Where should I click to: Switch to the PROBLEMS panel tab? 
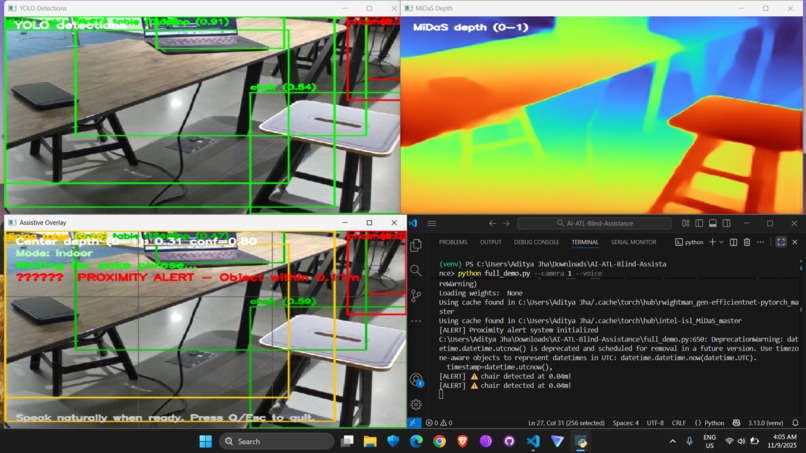[x=453, y=242]
